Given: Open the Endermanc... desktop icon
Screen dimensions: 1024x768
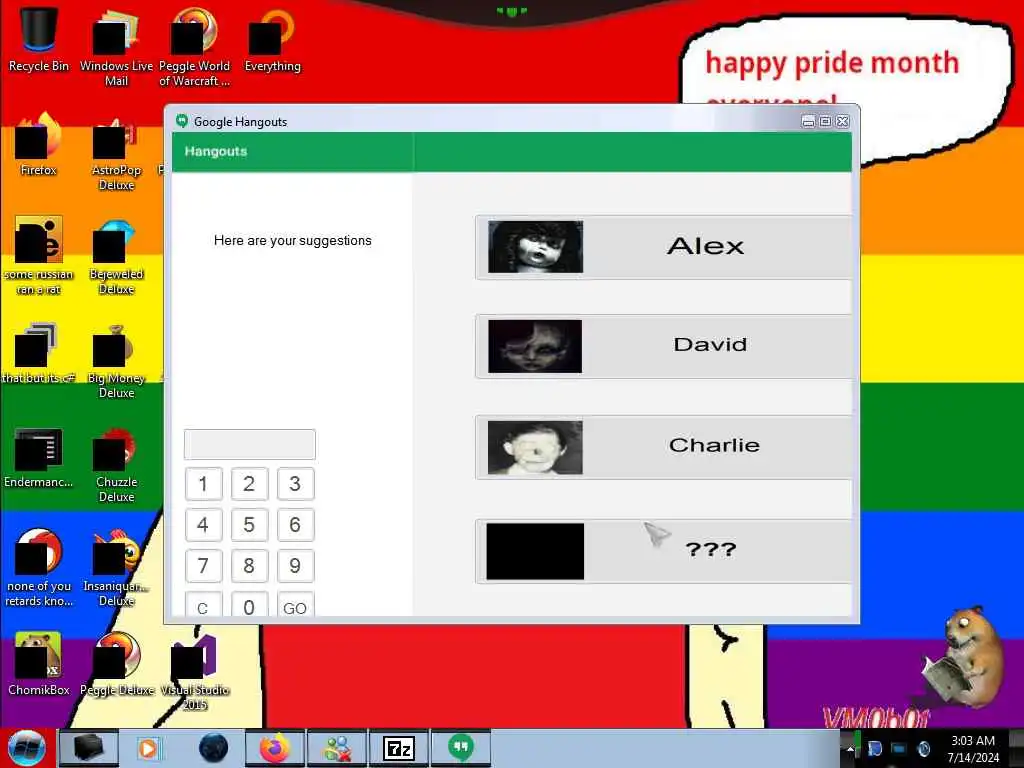Looking at the screenshot, I should [39, 457].
